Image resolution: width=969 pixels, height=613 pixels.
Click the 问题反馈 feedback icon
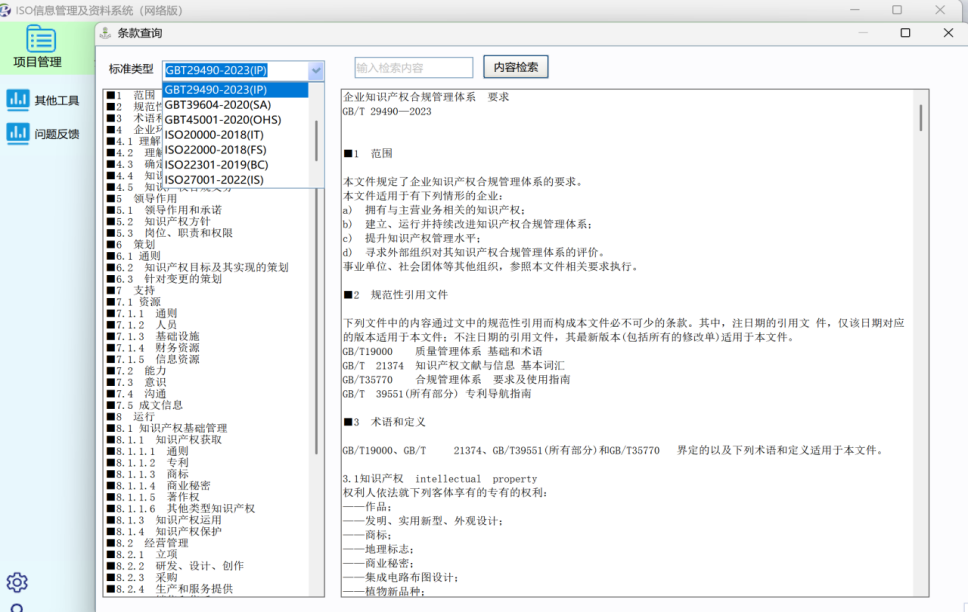pos(17,132)
